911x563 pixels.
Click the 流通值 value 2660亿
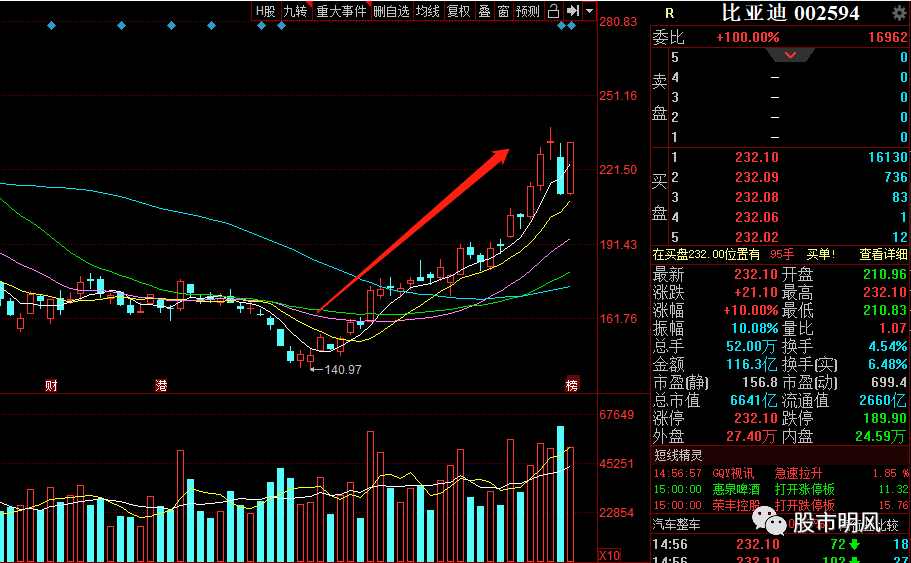click(883, 400)
